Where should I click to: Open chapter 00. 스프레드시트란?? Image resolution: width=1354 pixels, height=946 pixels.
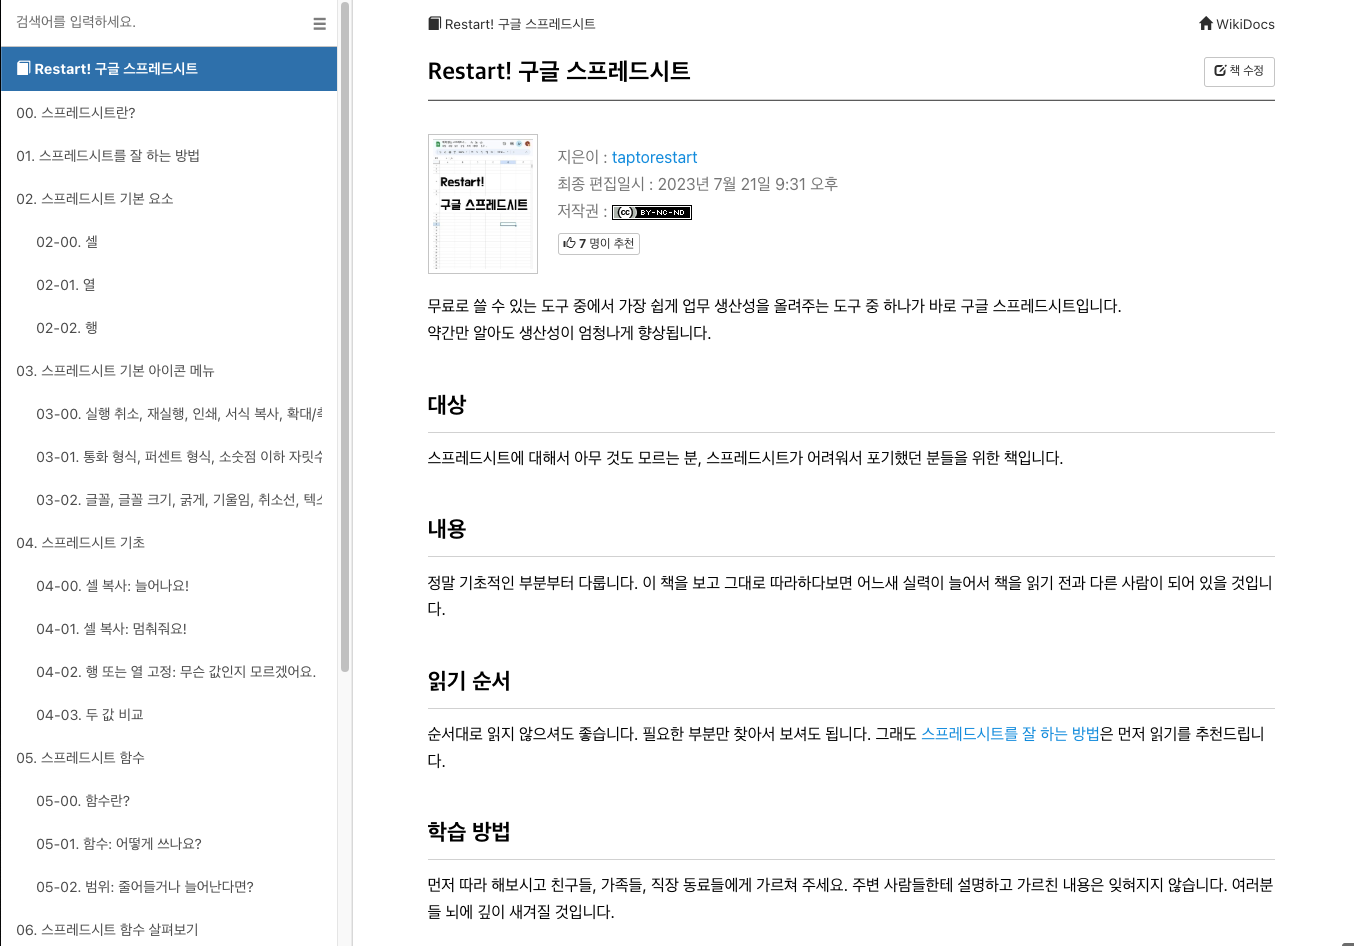(x=169, y=112)
